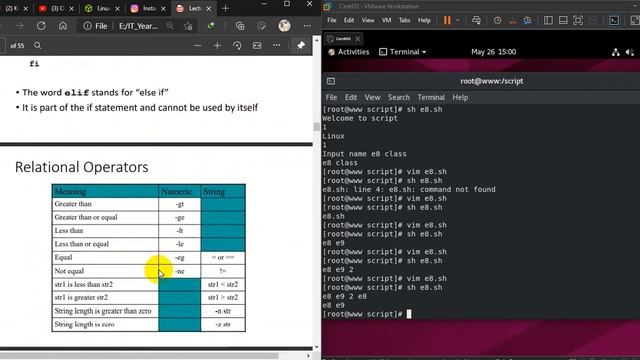Screen dimensions: 640x360
Task: Open terminal File menu
Action: [331, 97]
